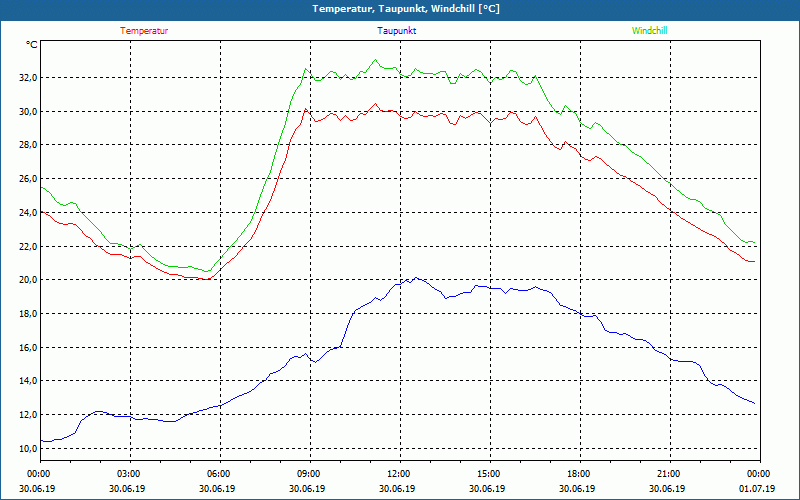
Task: Click the 21:00 time axis label
Action: click(x=670, y=474)
